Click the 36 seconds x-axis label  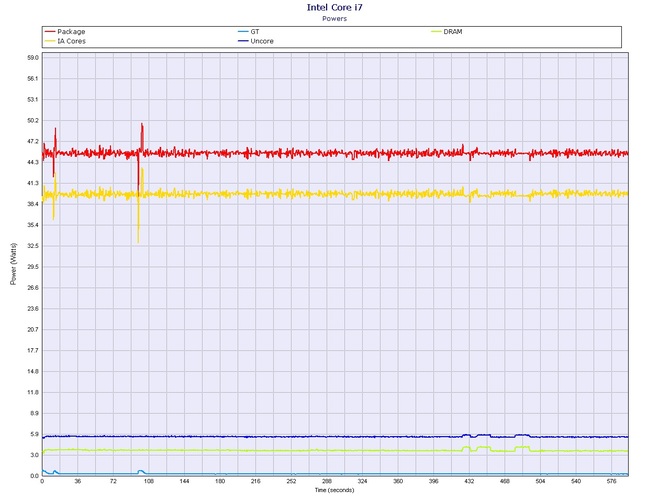tap(77, 481)
